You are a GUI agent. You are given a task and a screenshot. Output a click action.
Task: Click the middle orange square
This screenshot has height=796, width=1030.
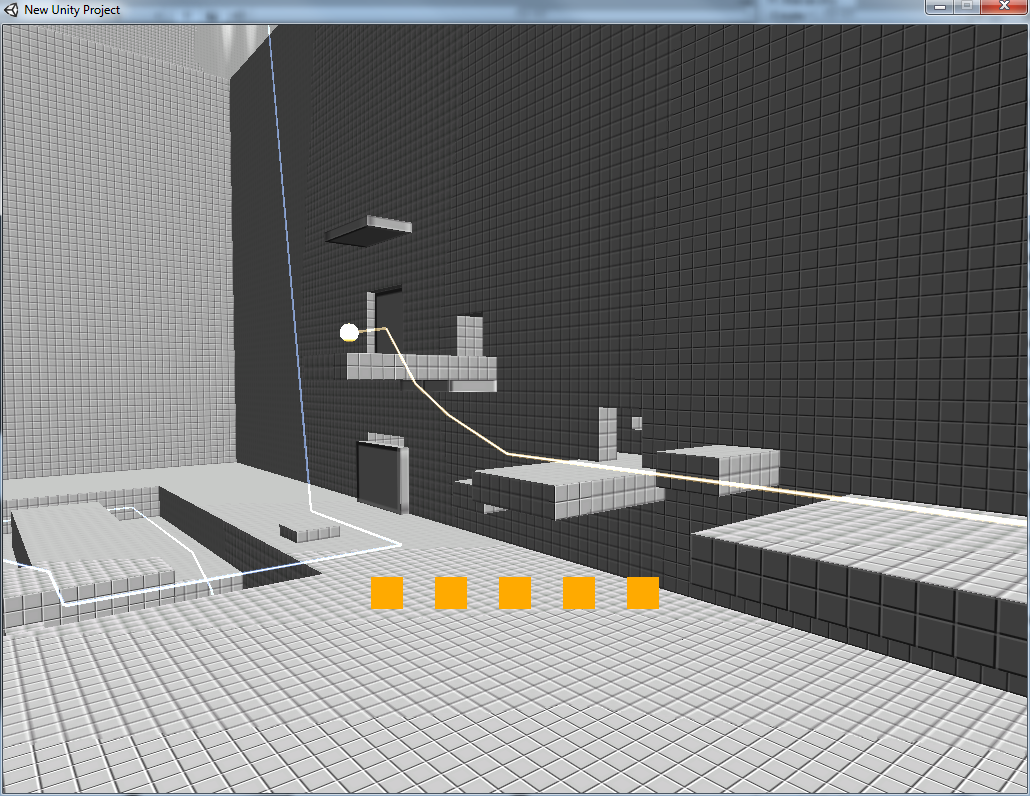(x=515, y=593)
